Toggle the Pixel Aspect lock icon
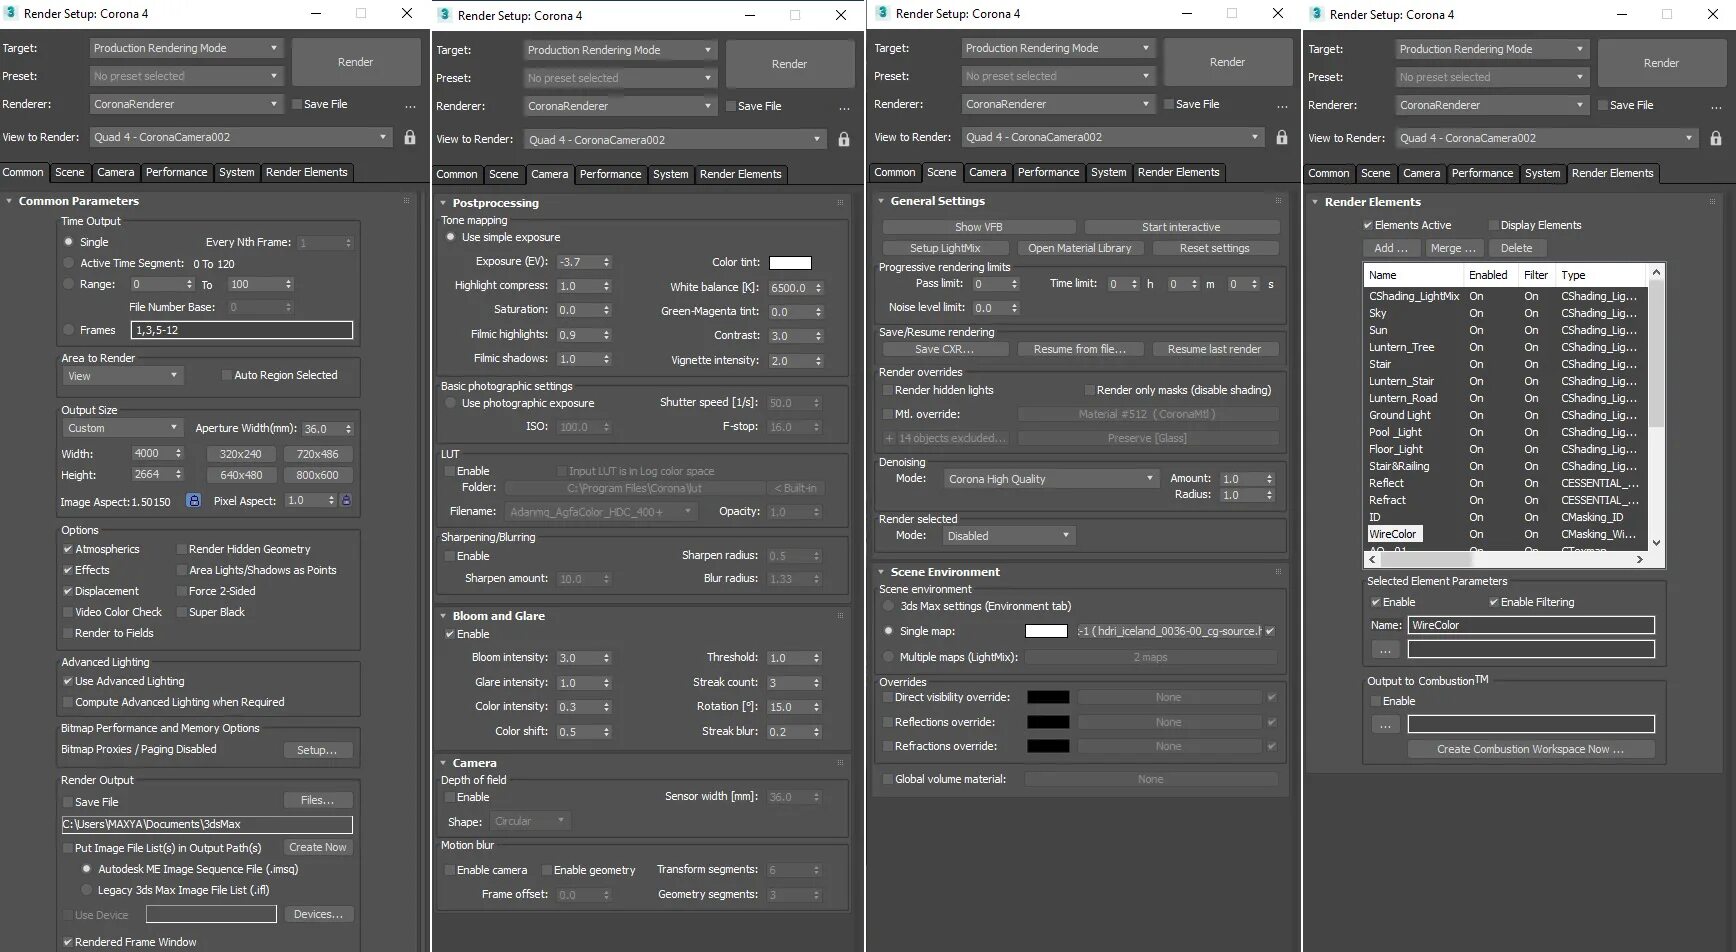Viewport: 1736px width, 952px height. click(346, 500)
